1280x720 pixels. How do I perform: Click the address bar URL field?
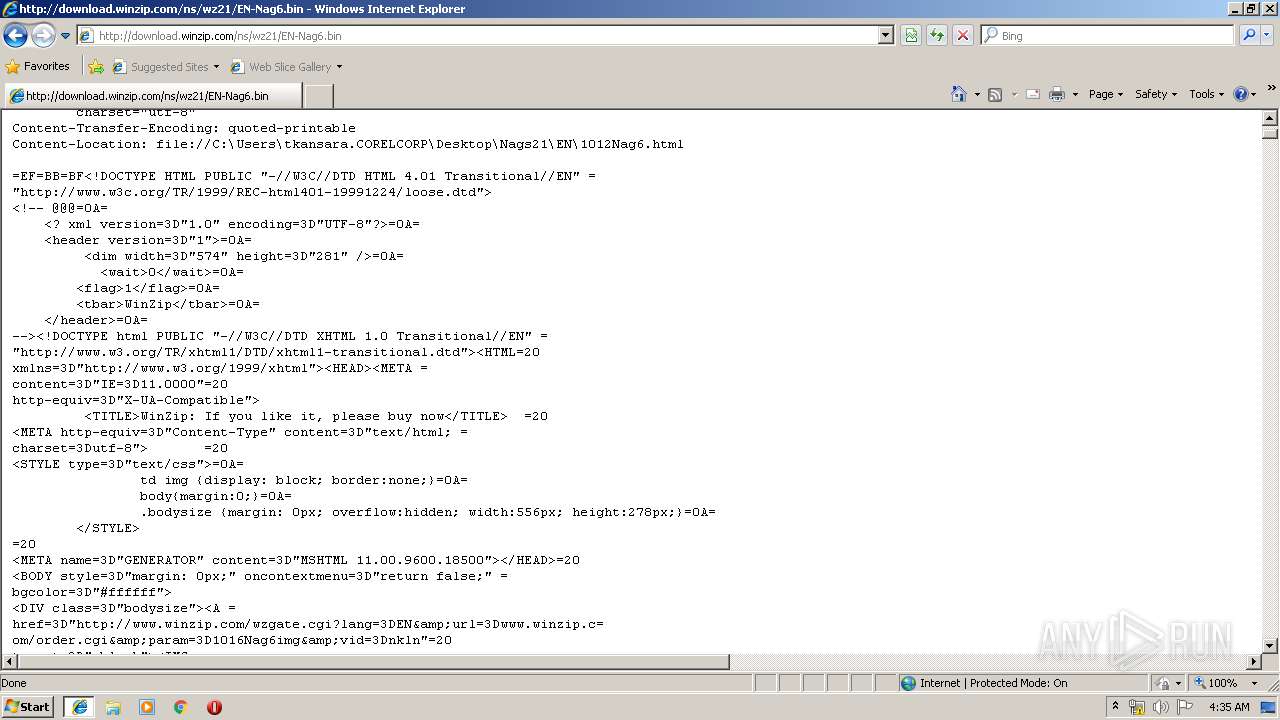point(478,35)
